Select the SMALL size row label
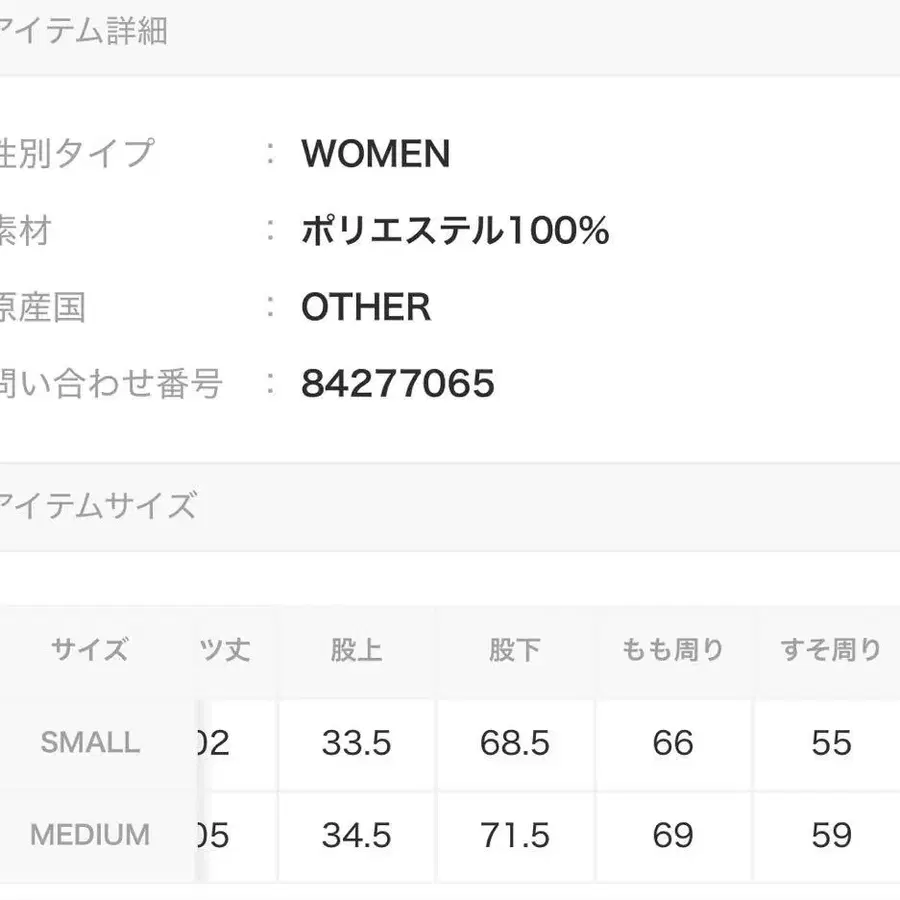 pyautogui.click(x=90, y=742)
